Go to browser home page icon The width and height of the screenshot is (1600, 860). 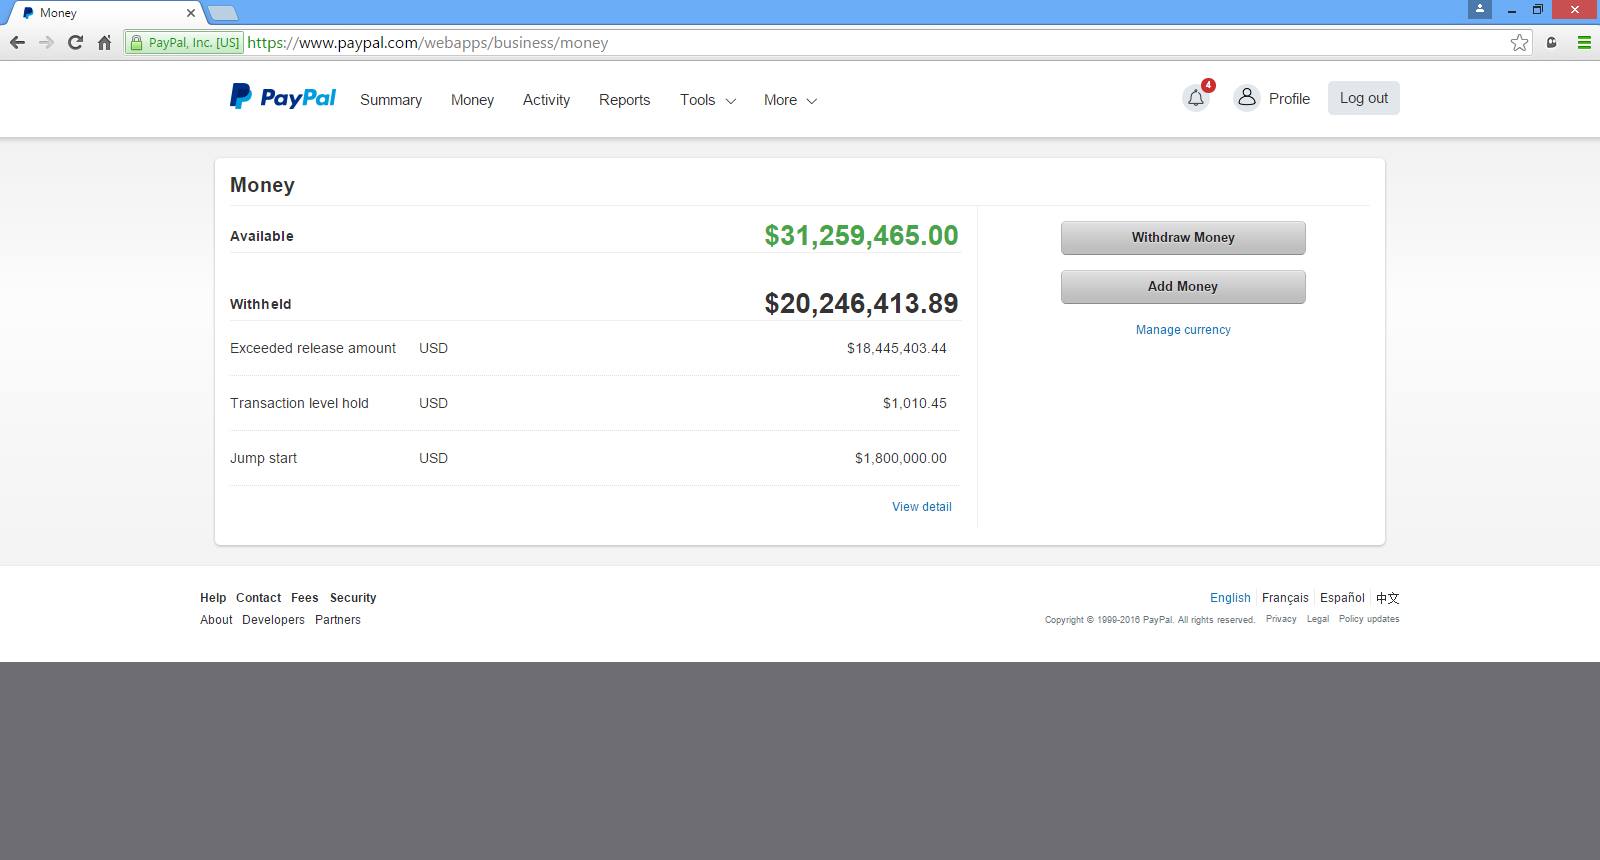tap(104, 43)
